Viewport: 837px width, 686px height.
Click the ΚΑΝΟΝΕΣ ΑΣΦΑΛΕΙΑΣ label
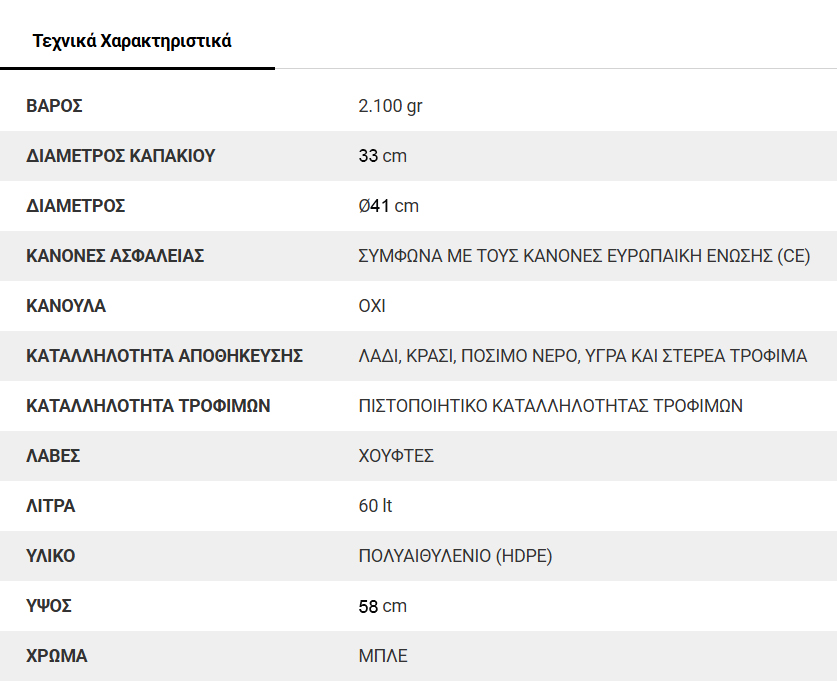(115, 256)
